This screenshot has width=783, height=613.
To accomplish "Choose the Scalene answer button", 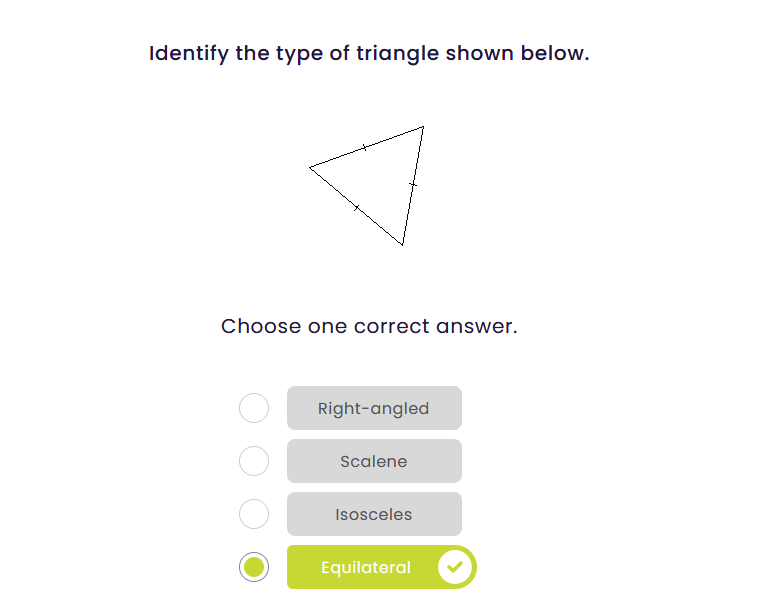I will click(x=374, y=461).
